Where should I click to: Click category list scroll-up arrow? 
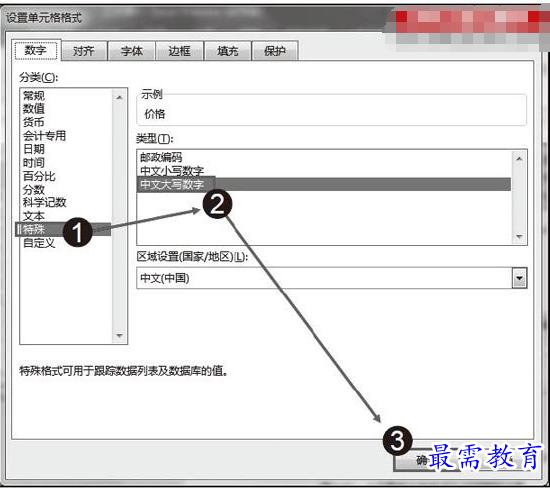pos(120,97)
